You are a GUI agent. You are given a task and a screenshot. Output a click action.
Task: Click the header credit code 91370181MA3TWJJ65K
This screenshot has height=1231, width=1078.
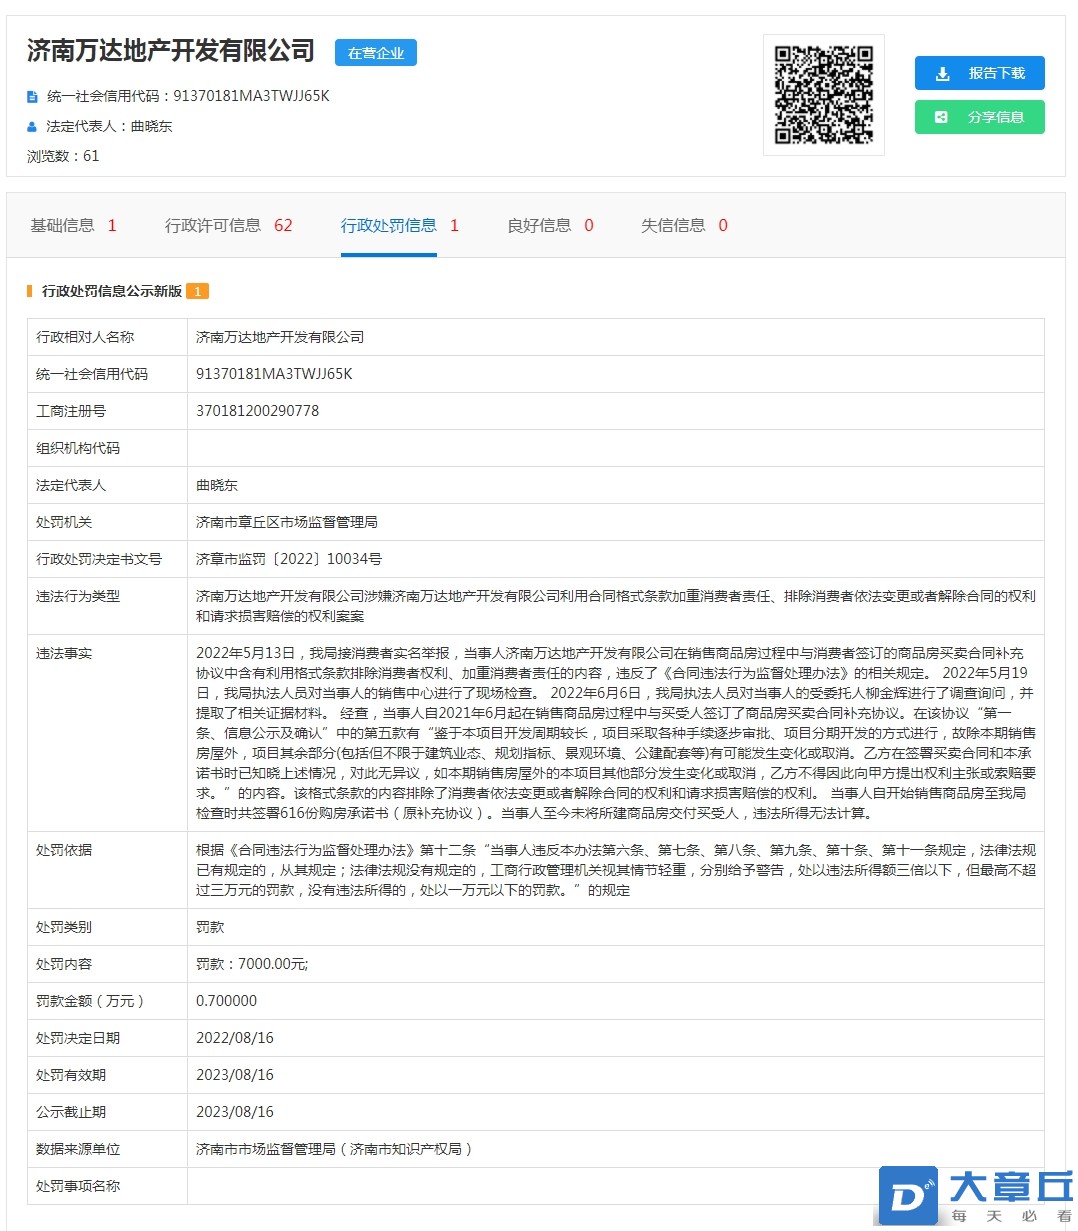251,96
